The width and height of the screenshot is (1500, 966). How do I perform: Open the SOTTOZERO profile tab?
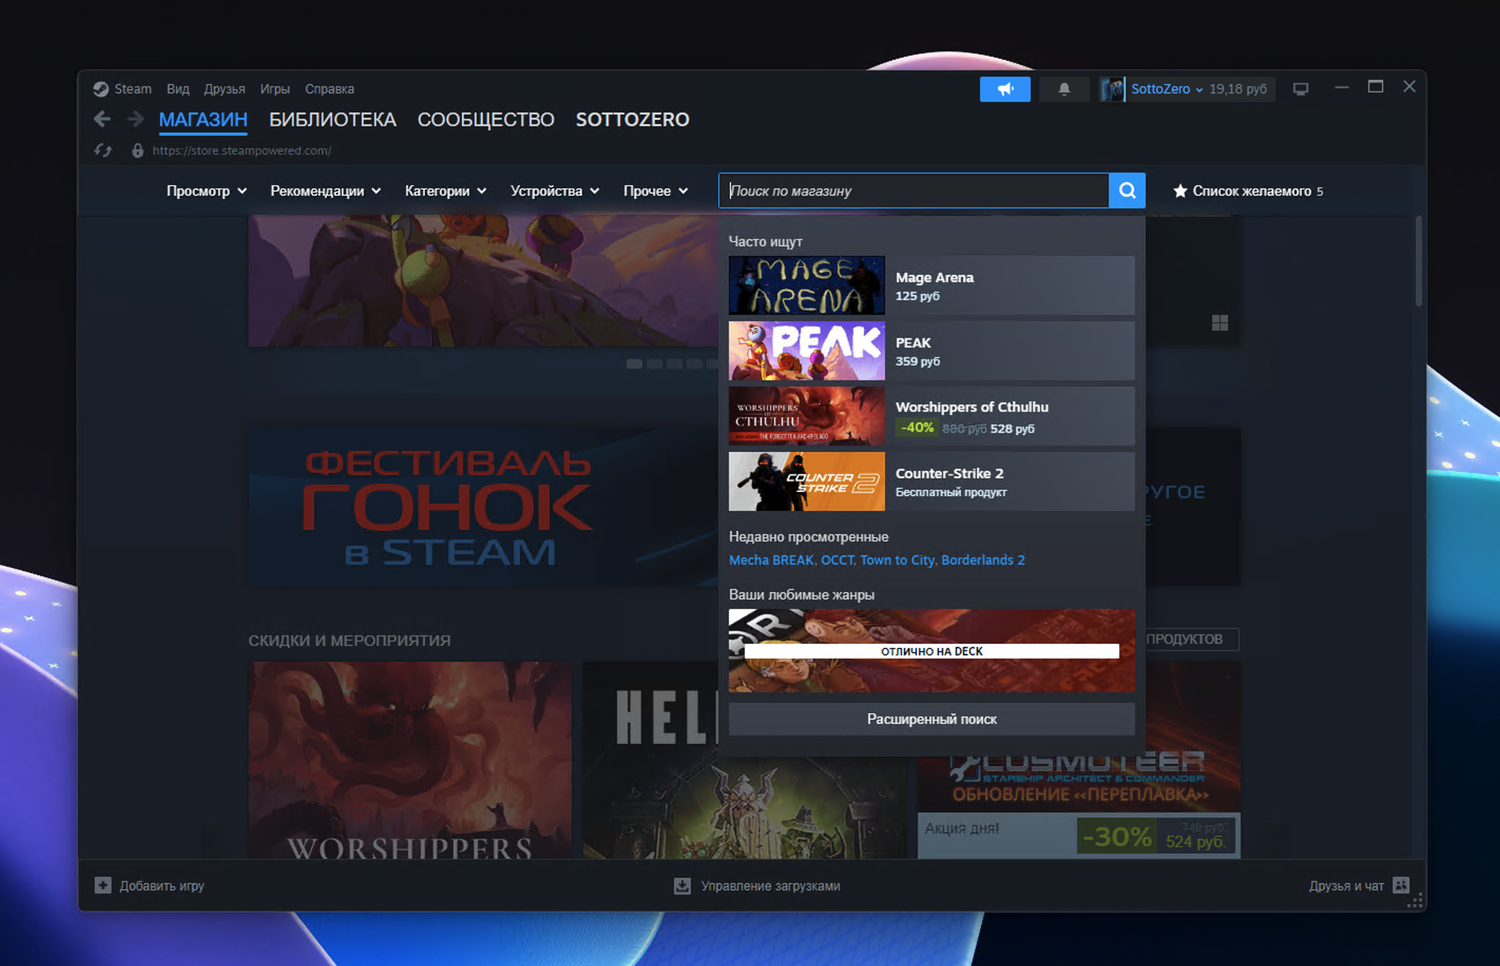pos(633,120)
